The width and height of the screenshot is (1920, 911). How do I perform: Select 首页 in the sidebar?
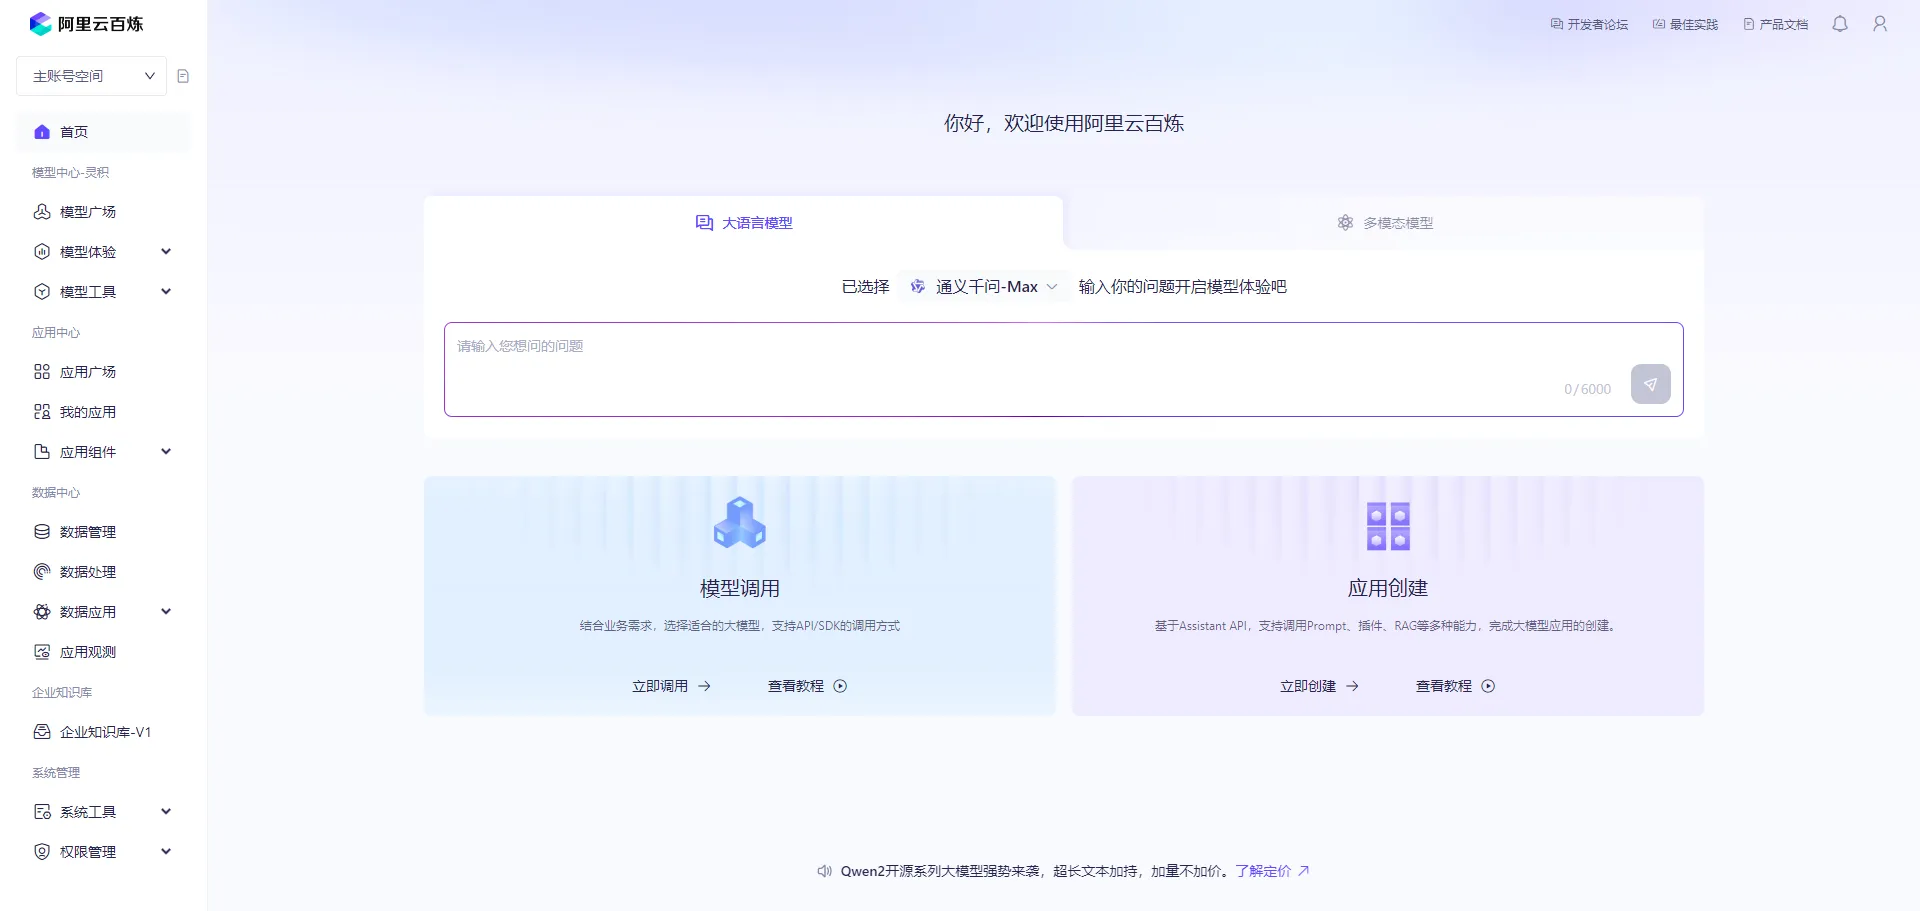103,132
